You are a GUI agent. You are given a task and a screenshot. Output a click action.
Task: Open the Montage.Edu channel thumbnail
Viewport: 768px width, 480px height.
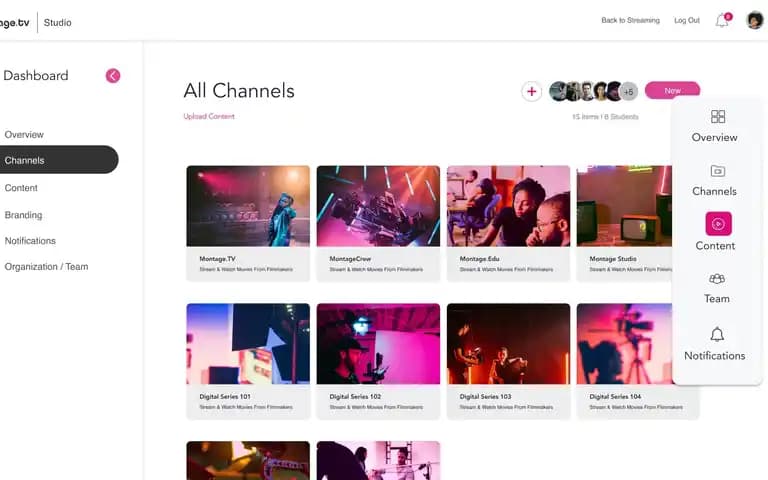[x=508, y=206]
